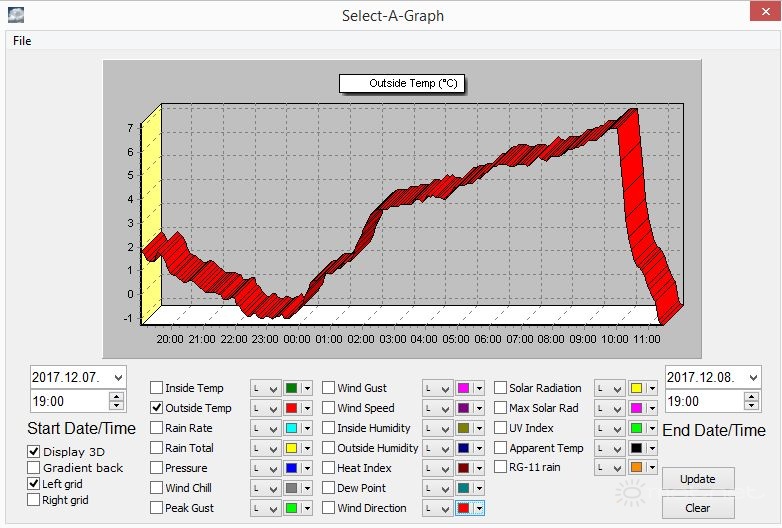Open the axis dropdown for Inside Temp
This screenshot has width=782, height=528.
pyautogui.click(x=265, y=388)
